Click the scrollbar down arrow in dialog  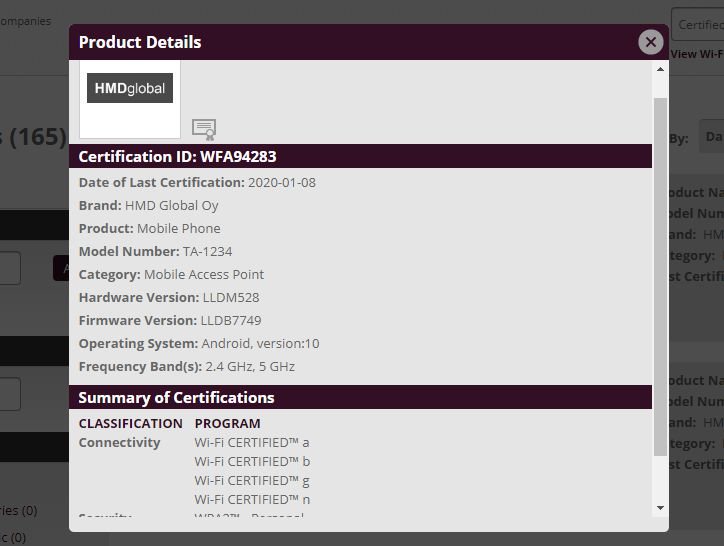pos(660,508)
